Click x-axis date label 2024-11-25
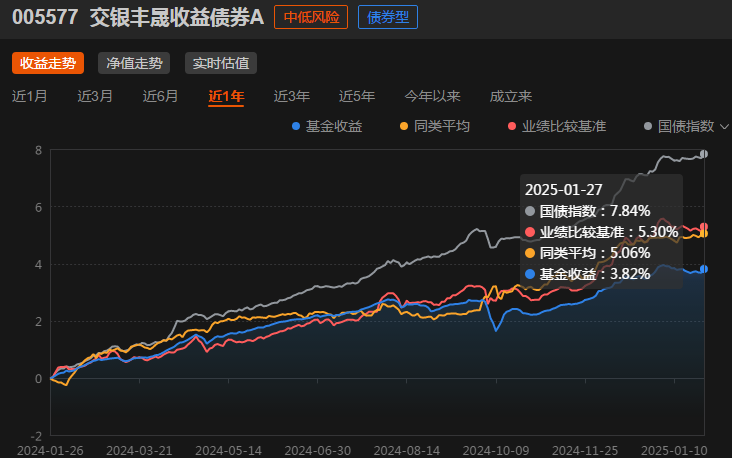732x458 pixels. pos(585,451)
